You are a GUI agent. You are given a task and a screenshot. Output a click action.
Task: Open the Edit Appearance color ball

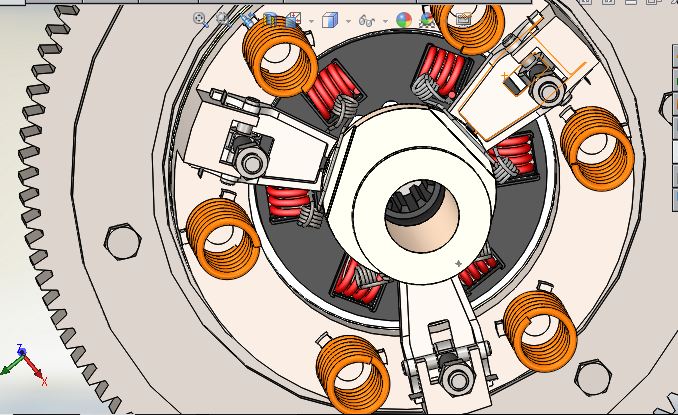(404, 20)
